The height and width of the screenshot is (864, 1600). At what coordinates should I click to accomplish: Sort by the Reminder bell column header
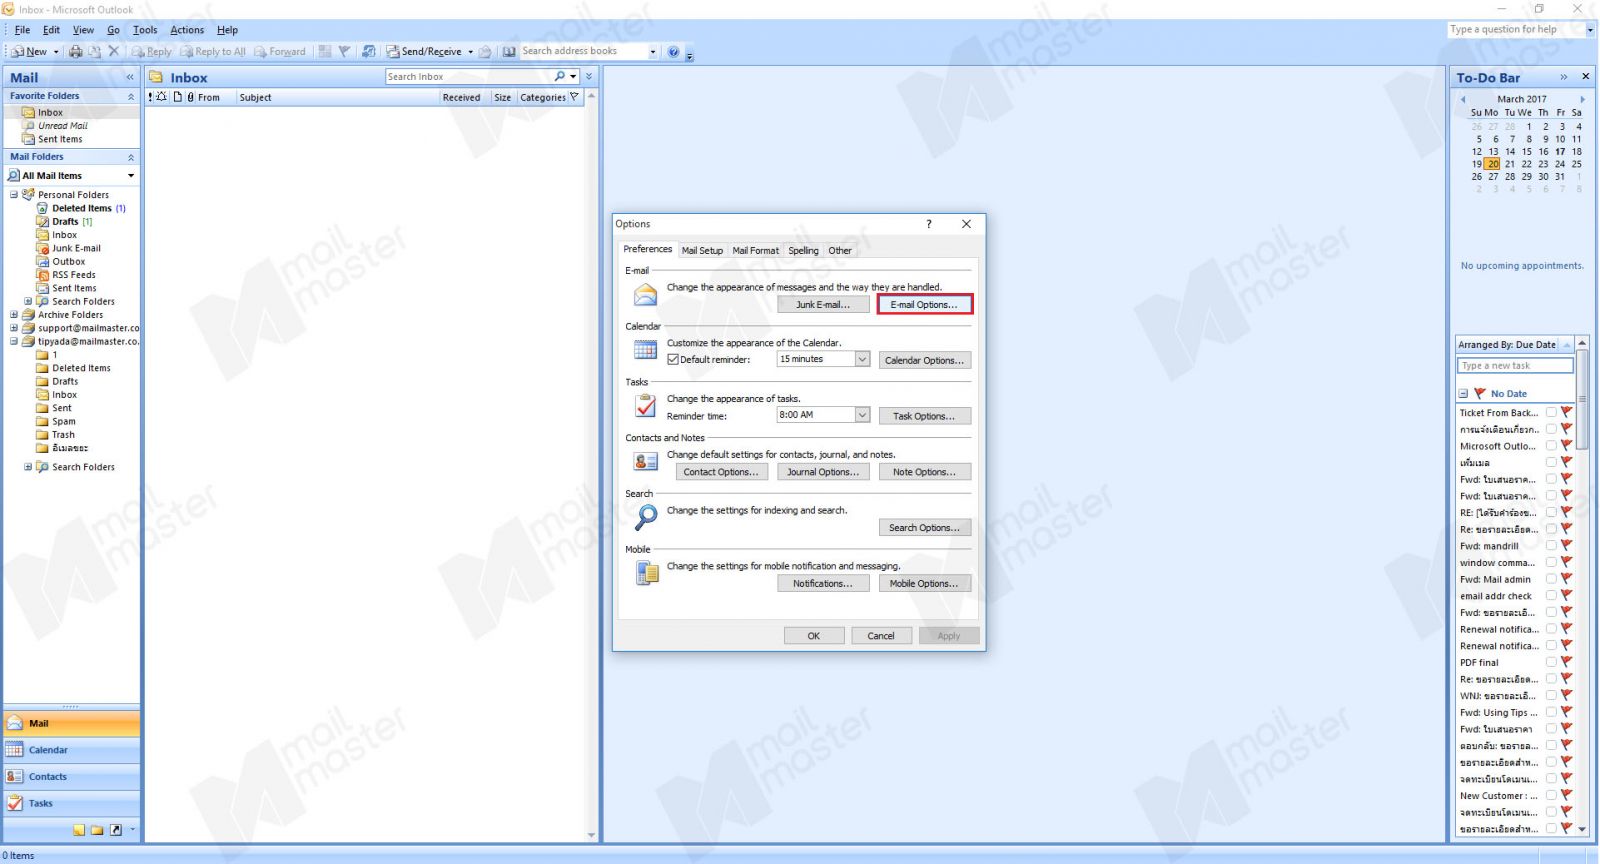pyautogui.click(x=162, y=97)
